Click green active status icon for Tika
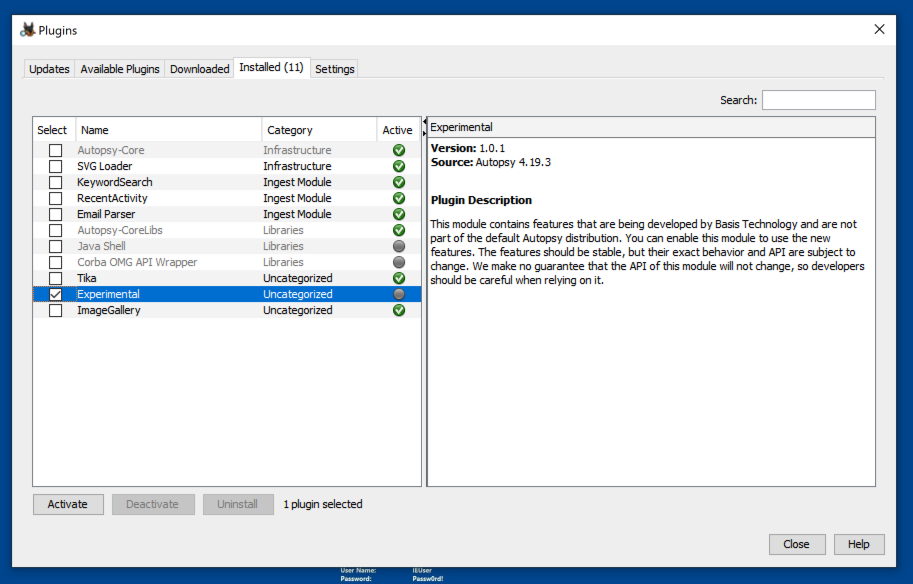This screenshot has width=913, height=584. pyautogui.click(x=399, y=278)
